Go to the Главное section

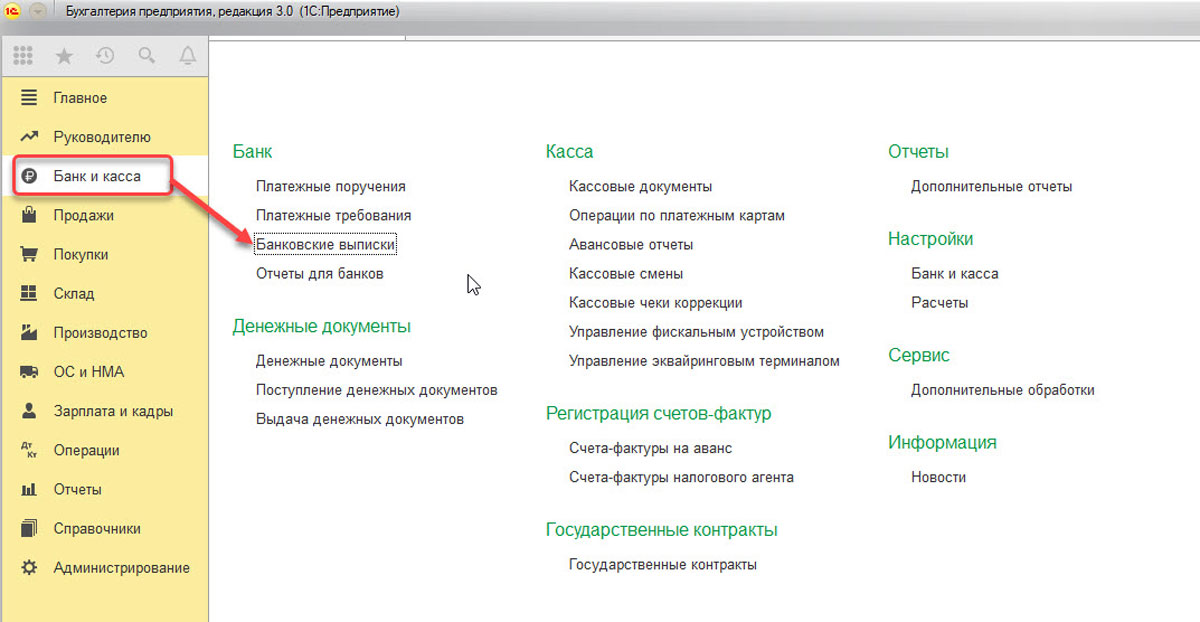(80, 98)
